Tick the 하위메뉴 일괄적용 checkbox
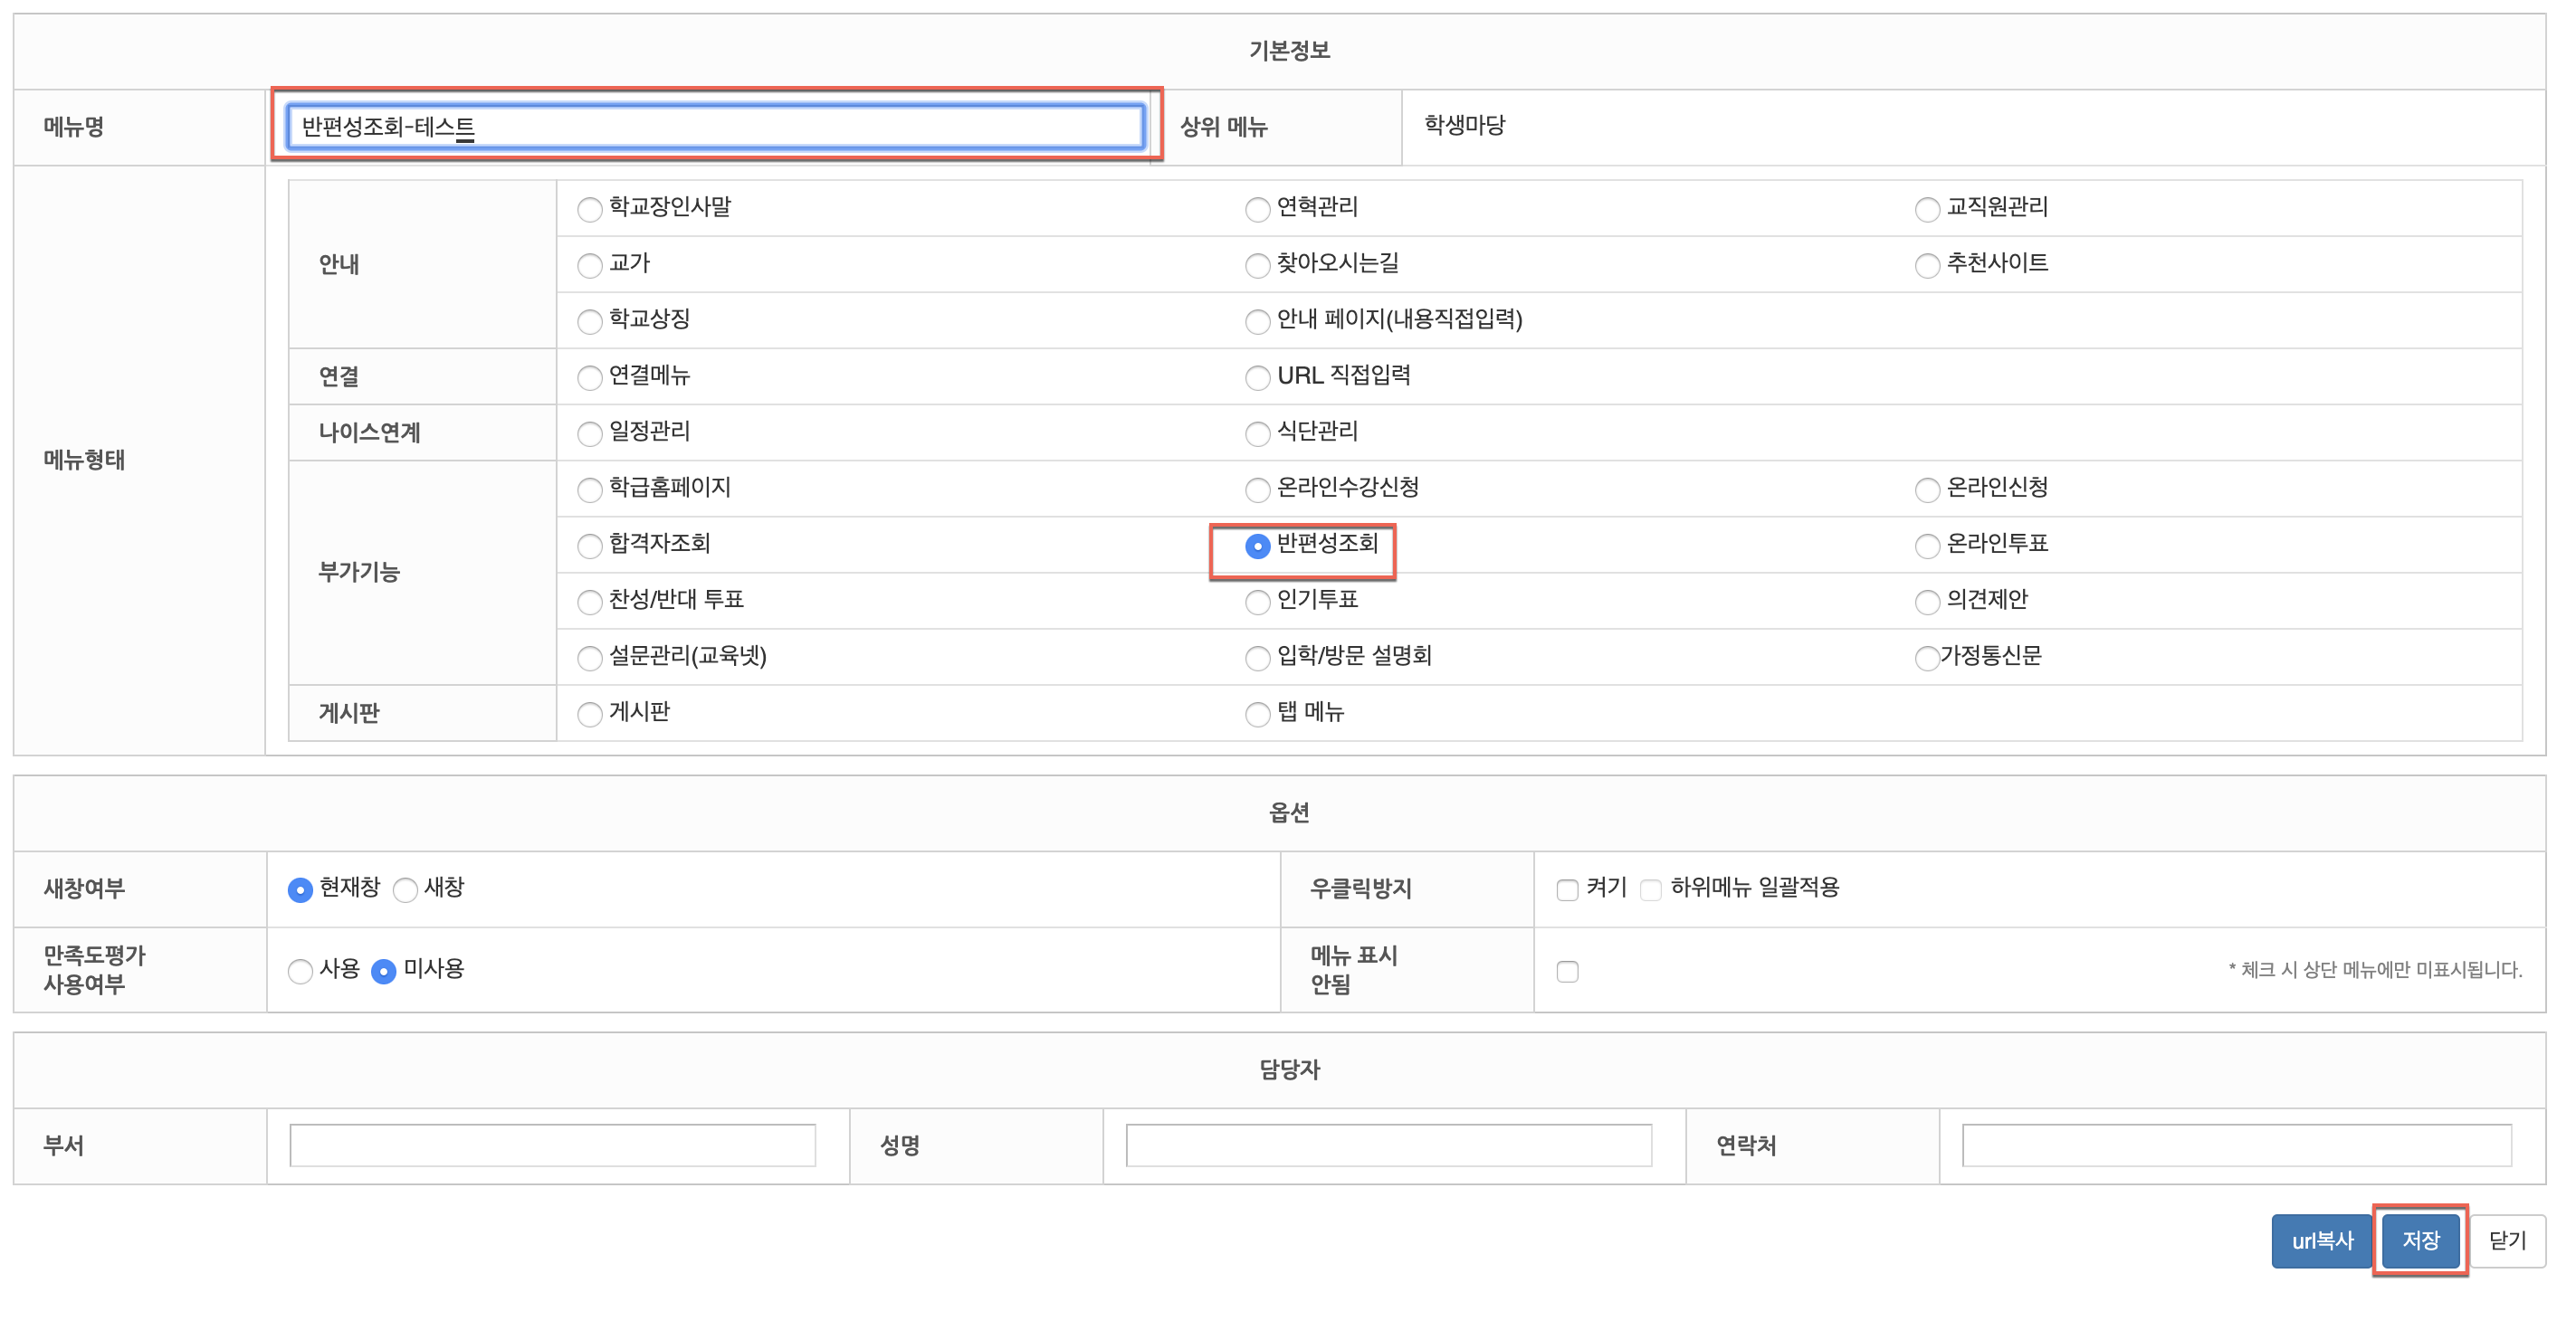 click(x=1651, y=890)
